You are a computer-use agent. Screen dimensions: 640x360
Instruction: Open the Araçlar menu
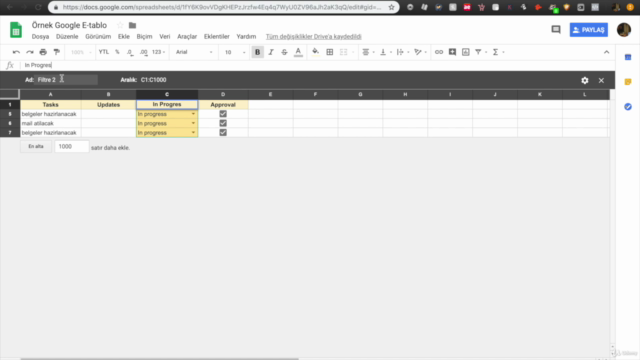[x=187, y=36]
